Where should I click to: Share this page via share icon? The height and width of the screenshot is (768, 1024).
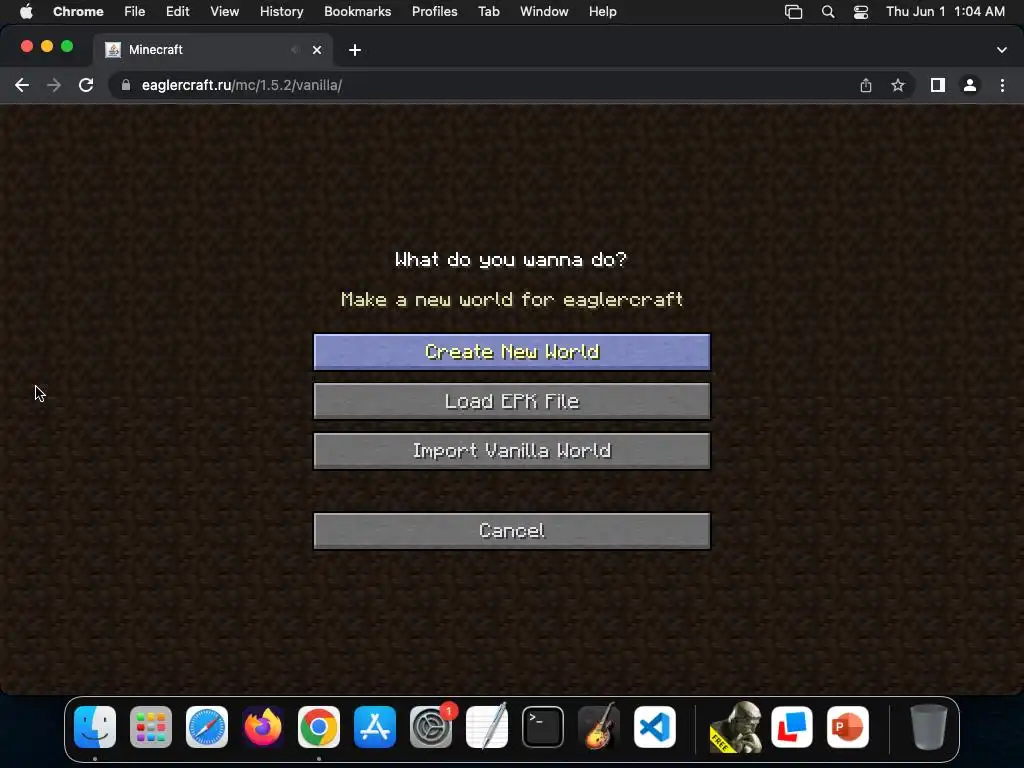[865, 85]
